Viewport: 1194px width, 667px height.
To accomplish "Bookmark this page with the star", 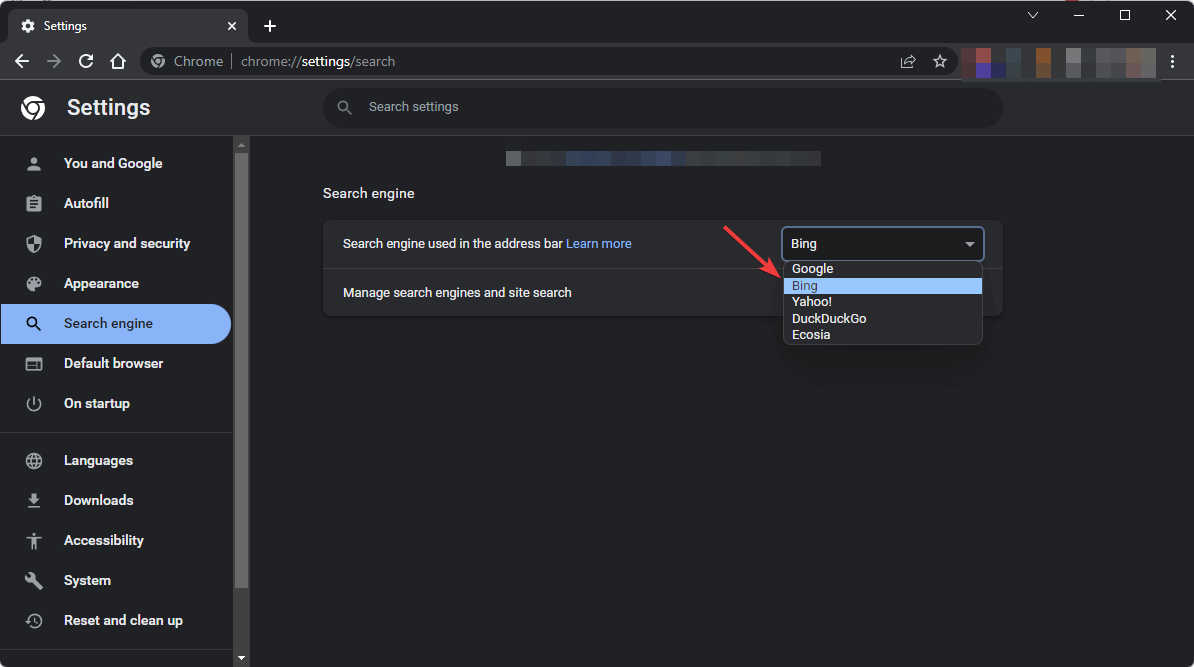I will pyautogui.click(x=940, y=62).
